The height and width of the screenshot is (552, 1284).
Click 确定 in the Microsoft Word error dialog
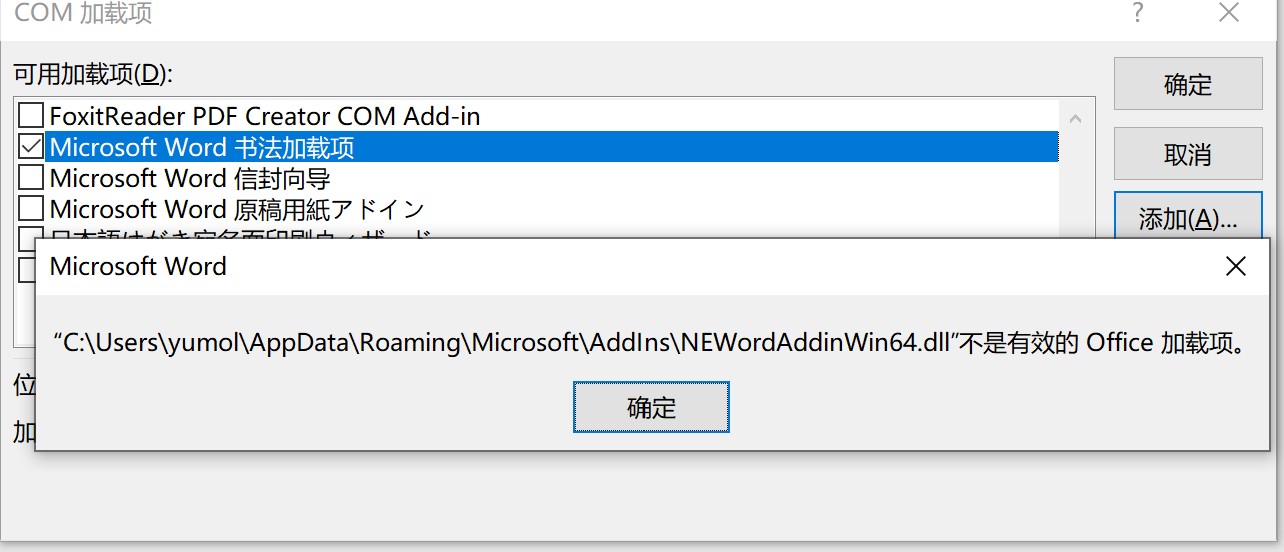pyautogui.click(x=651, y=407)
